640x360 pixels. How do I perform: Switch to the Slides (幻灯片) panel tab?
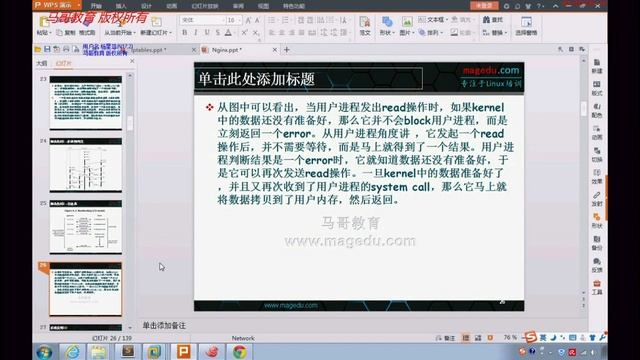pos(64,63)
